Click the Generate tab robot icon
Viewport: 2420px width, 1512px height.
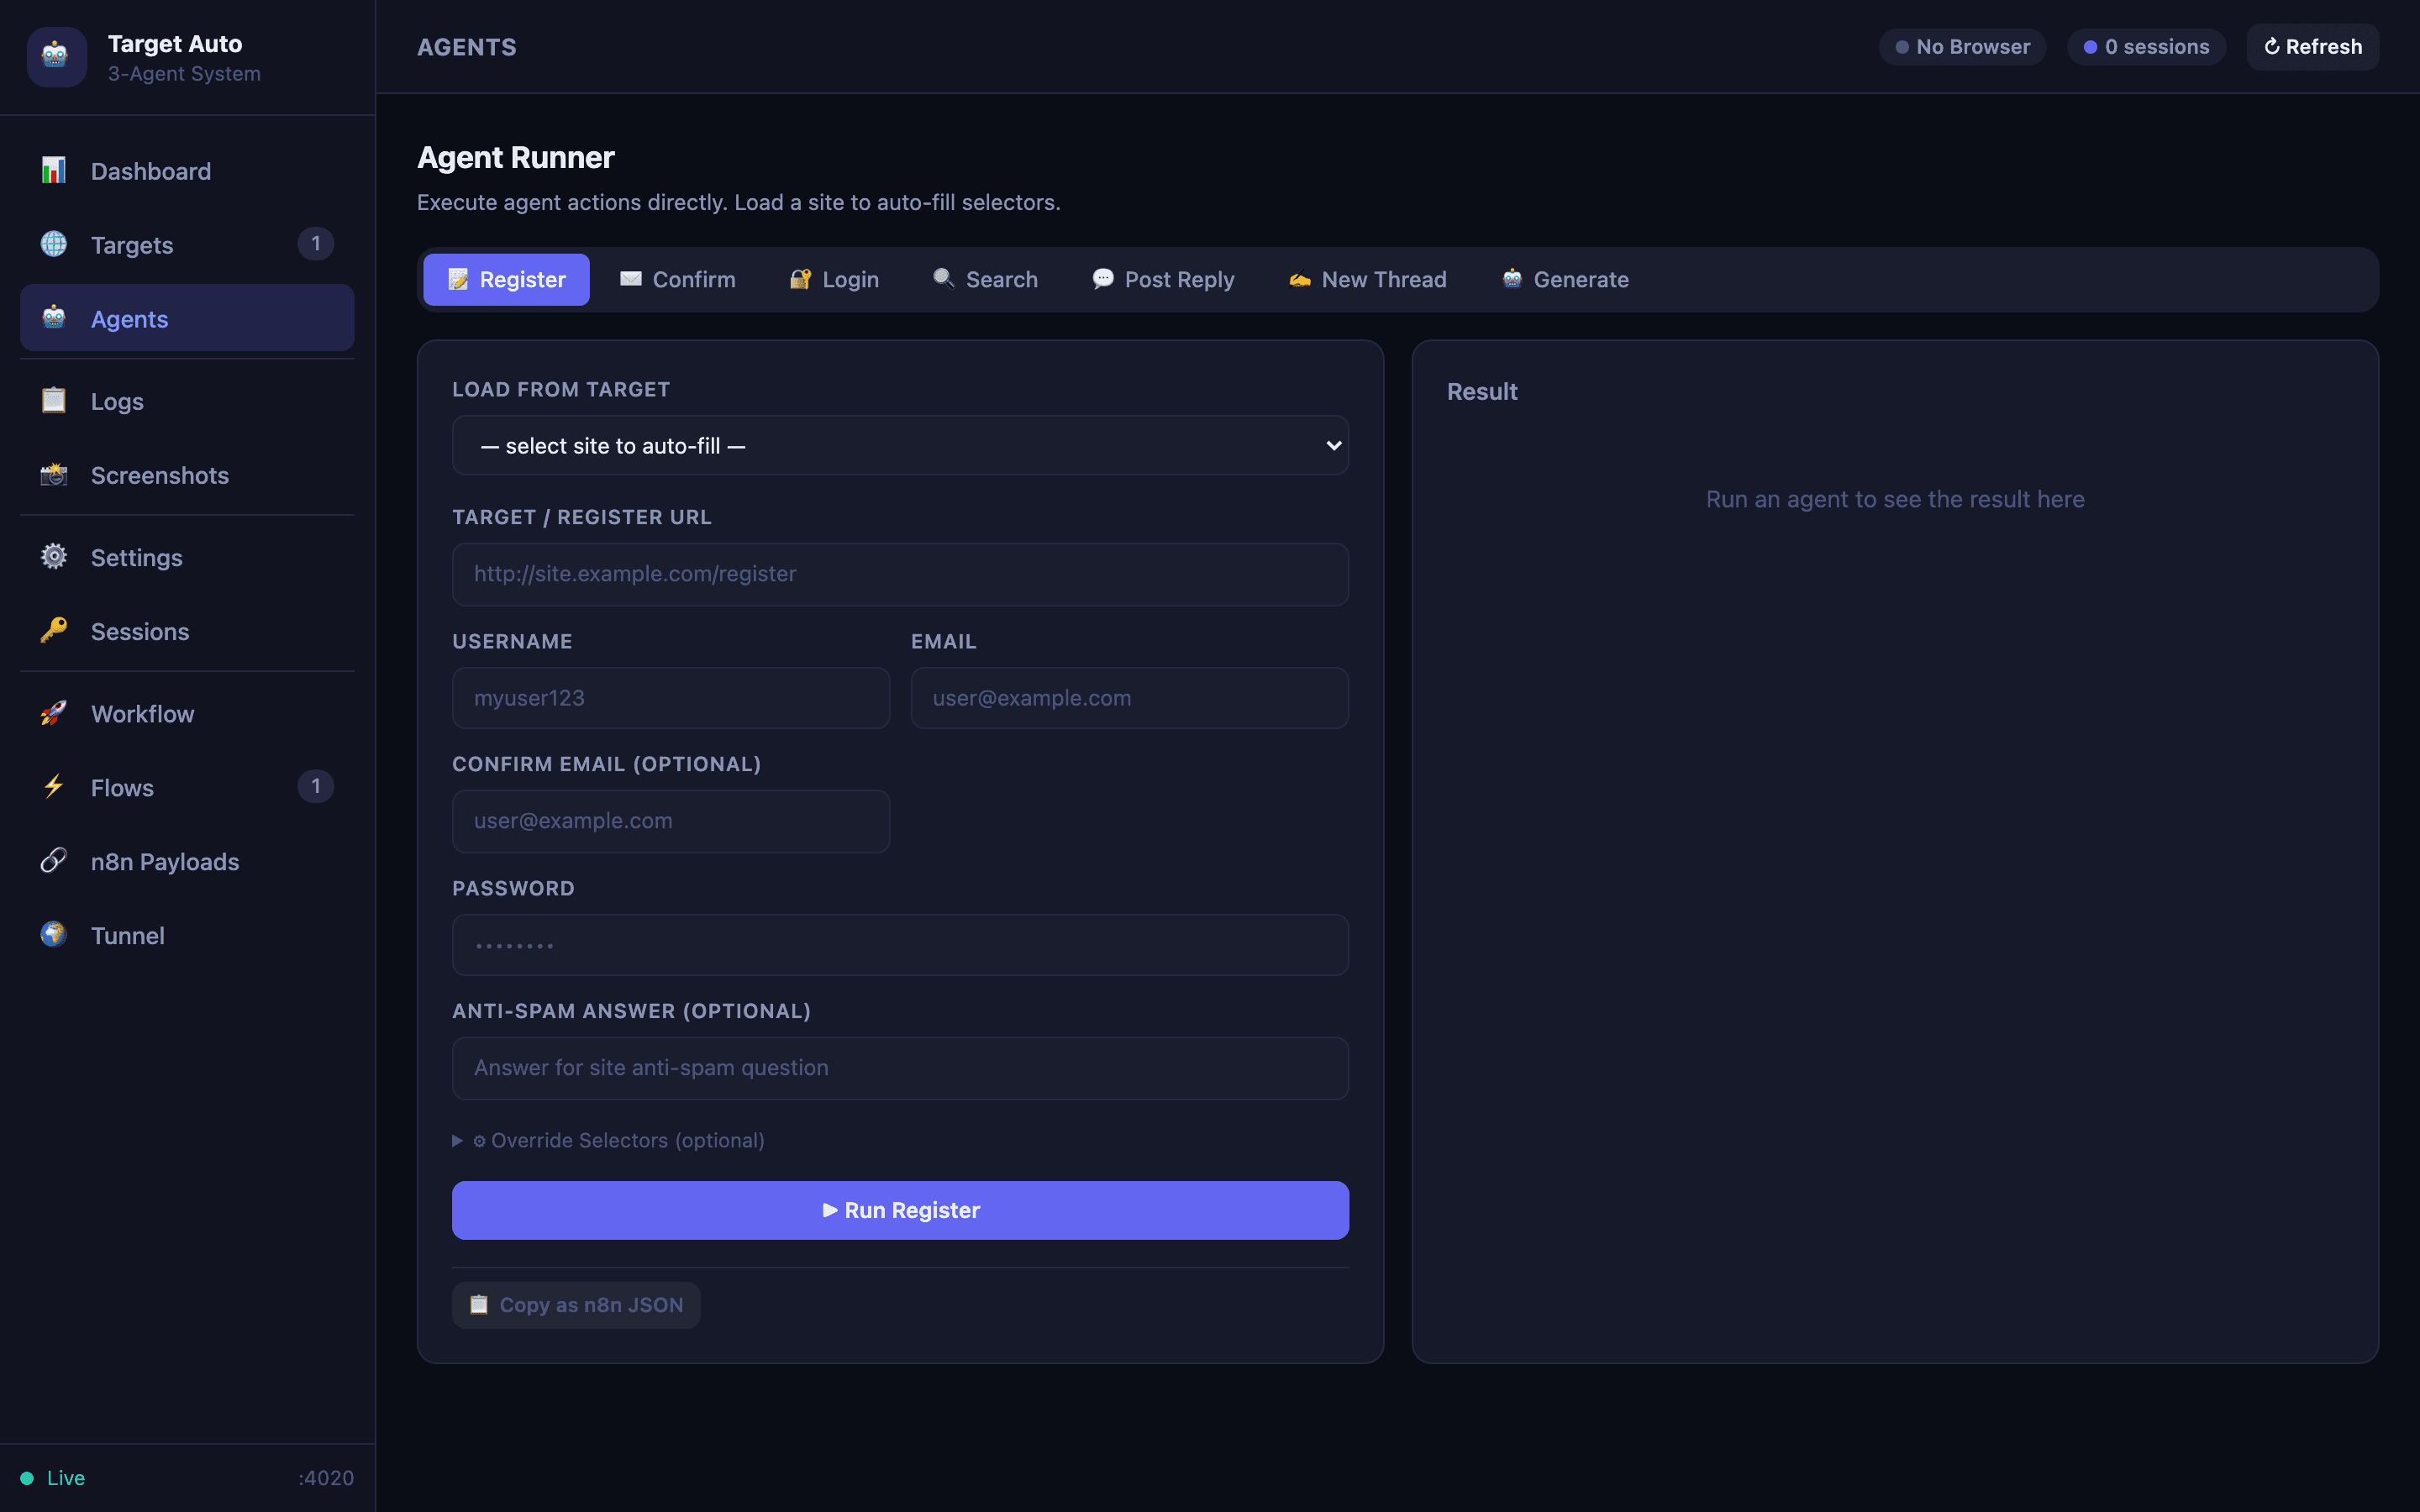(x=1512, y=279)
